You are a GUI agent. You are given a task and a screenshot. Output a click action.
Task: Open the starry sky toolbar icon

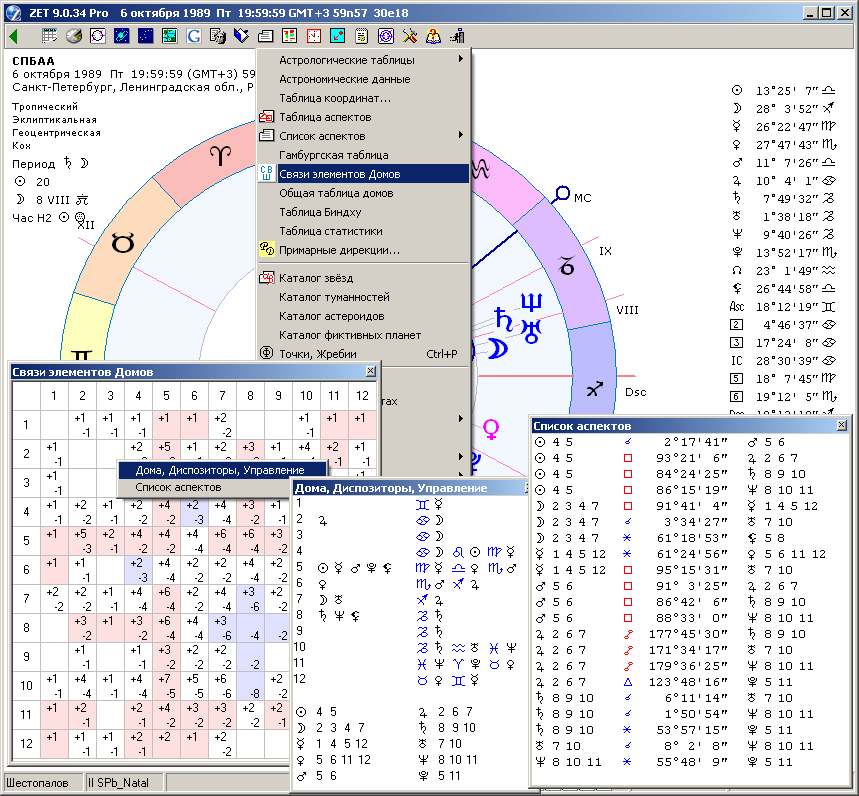point(145,36)
